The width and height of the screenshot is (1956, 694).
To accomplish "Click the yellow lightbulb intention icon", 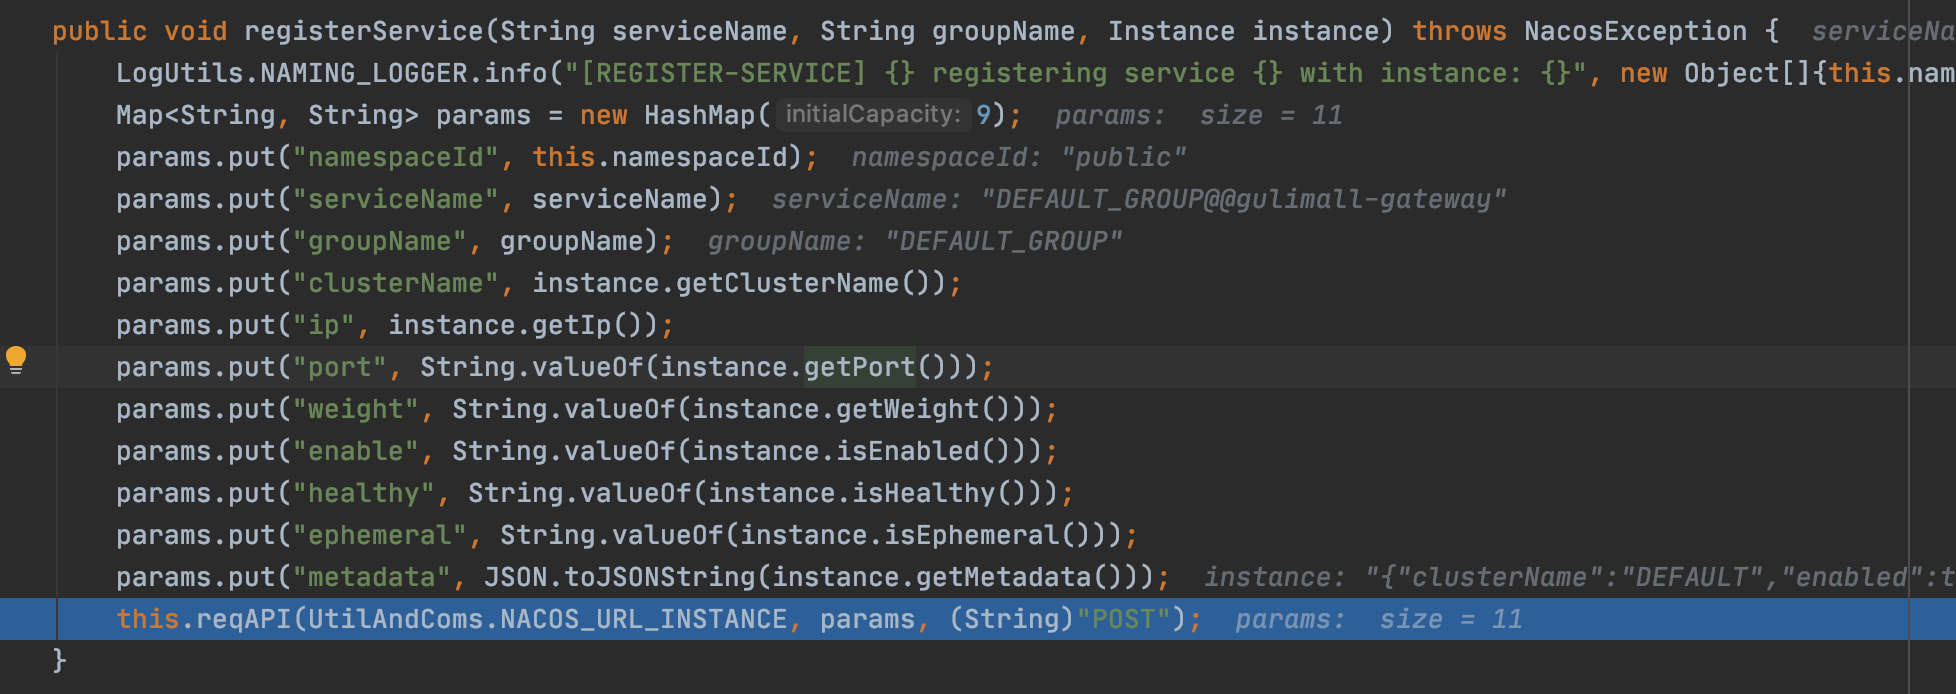I will [x=16, y=360].
